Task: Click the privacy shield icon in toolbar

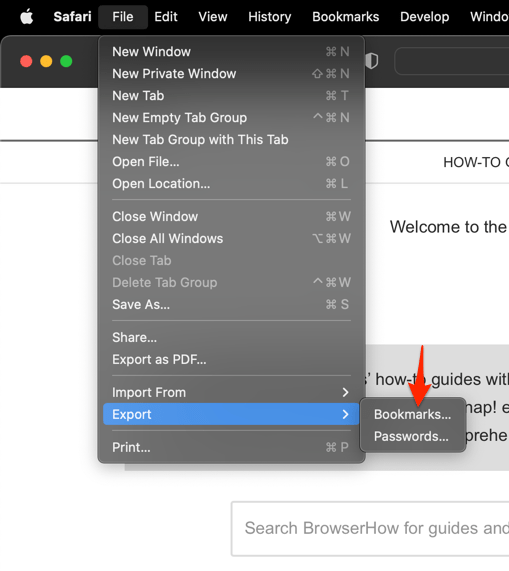Action: pos(372,61)
